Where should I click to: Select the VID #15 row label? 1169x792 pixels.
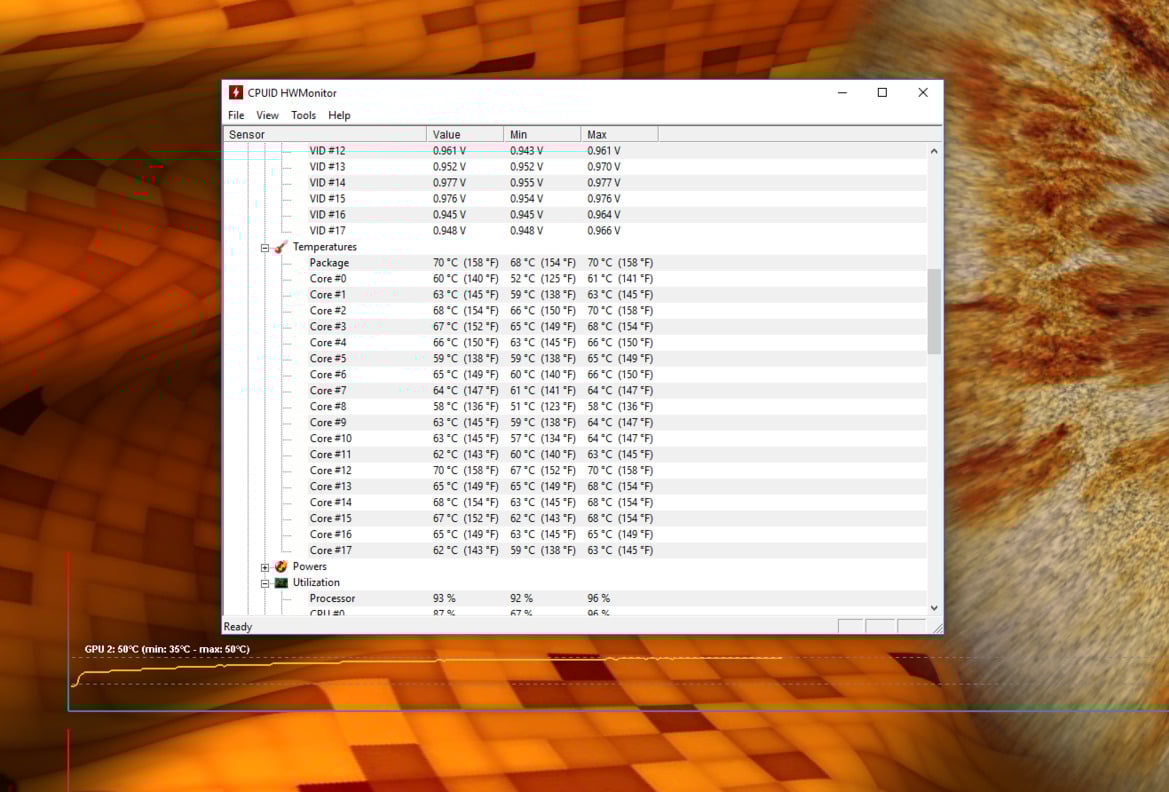pos(327,199)
